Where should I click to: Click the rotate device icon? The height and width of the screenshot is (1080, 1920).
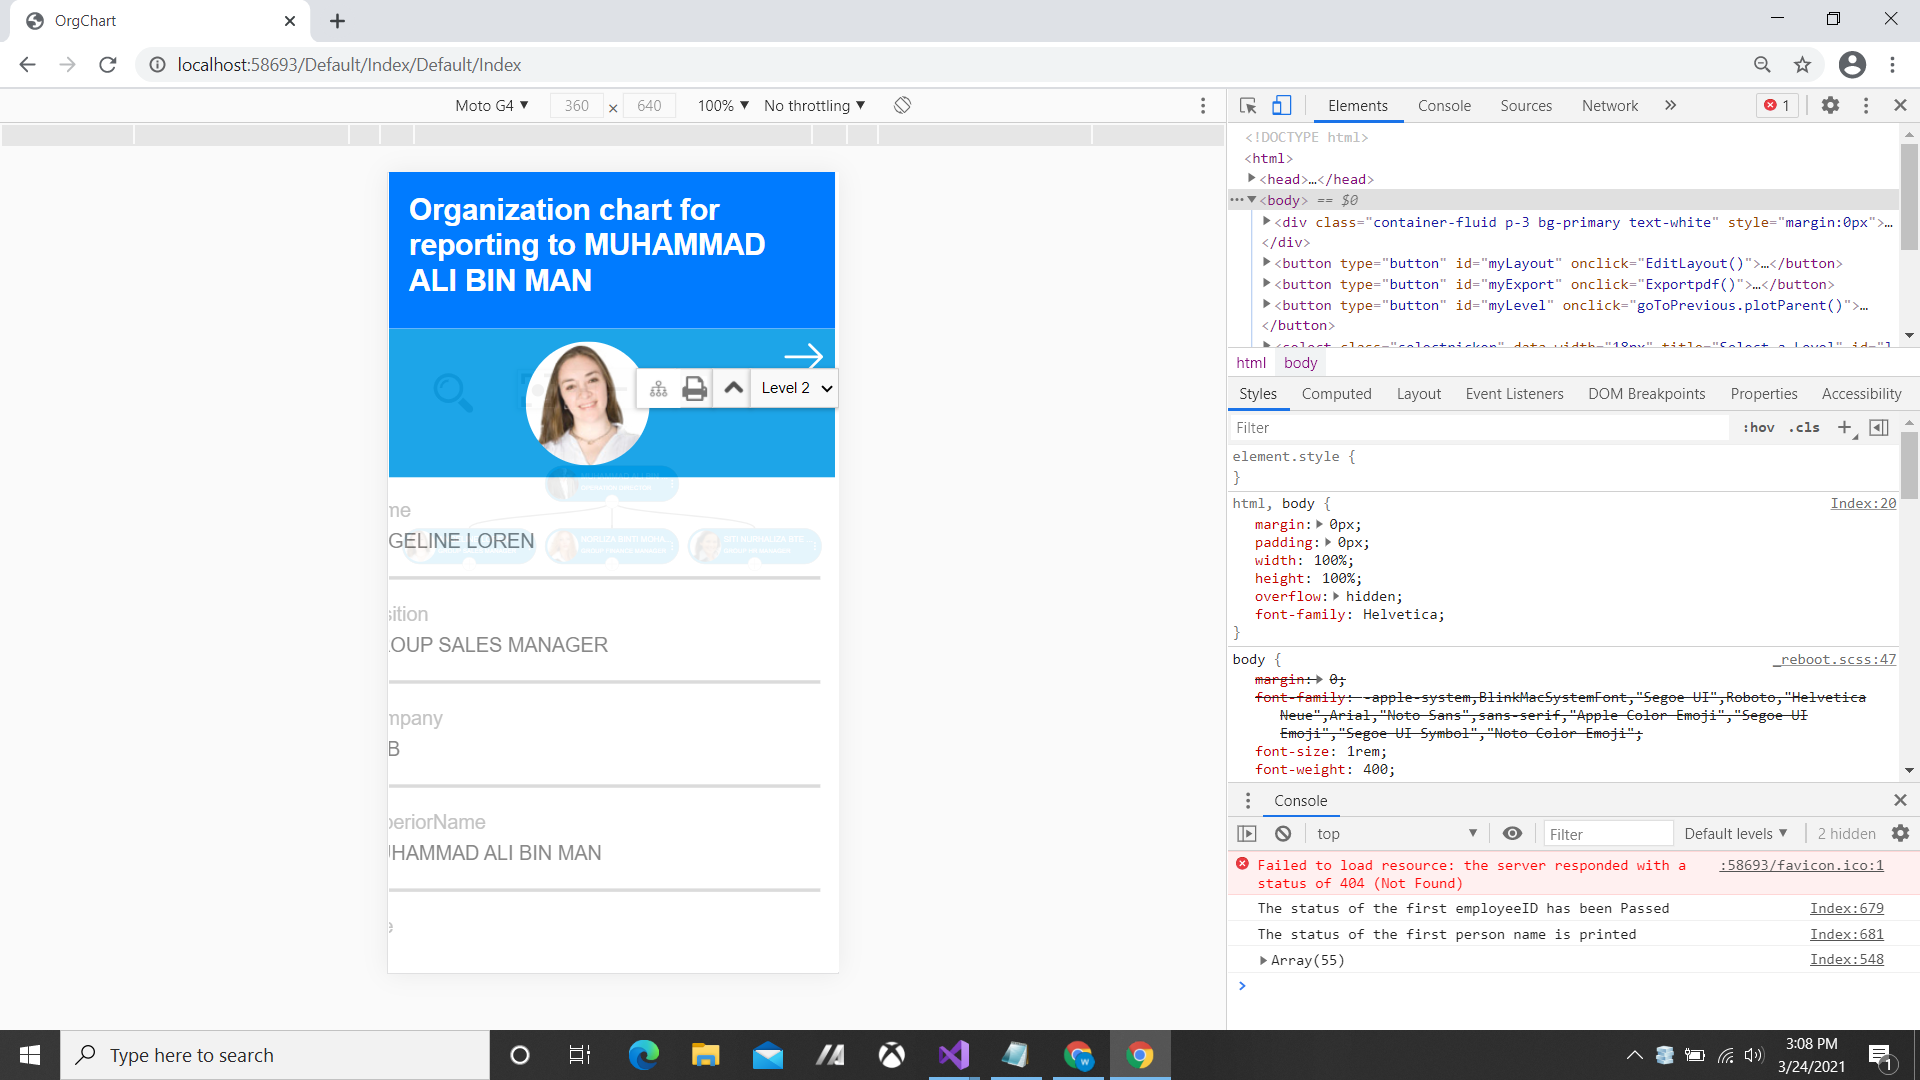902,105
